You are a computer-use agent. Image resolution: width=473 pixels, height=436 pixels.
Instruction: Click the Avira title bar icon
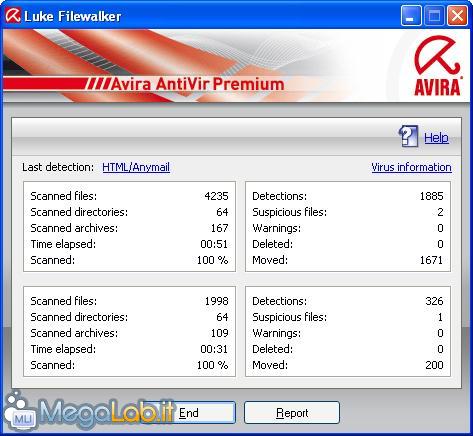(x=13, y=15)
